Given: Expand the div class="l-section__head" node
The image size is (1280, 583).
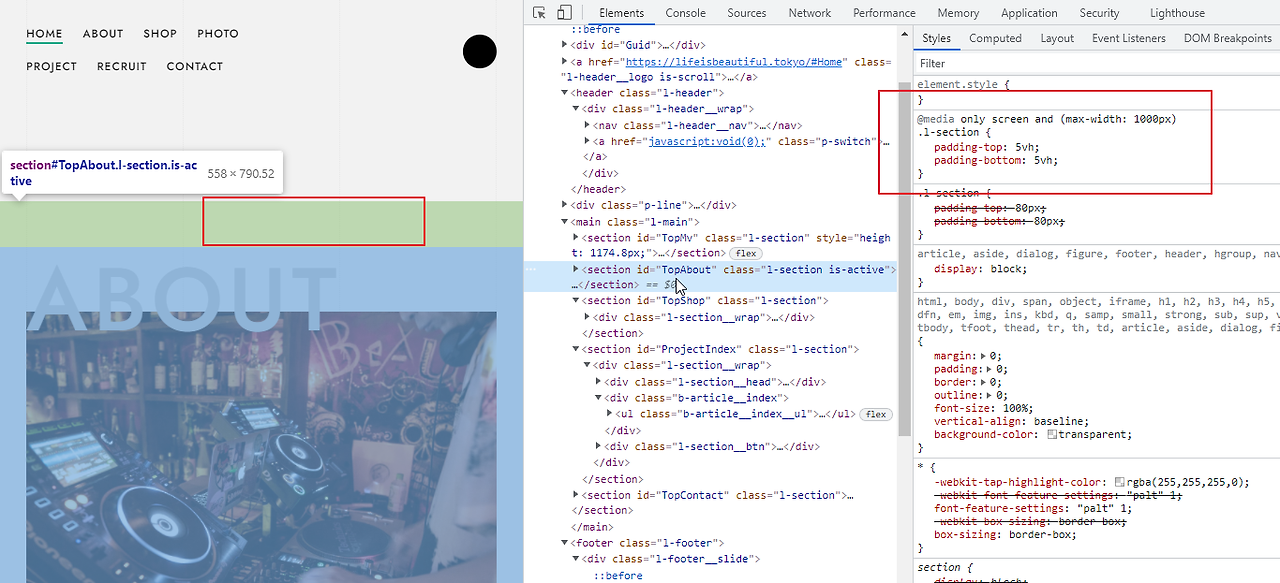Looking at the screenshot, I should (x=599, y=382).
